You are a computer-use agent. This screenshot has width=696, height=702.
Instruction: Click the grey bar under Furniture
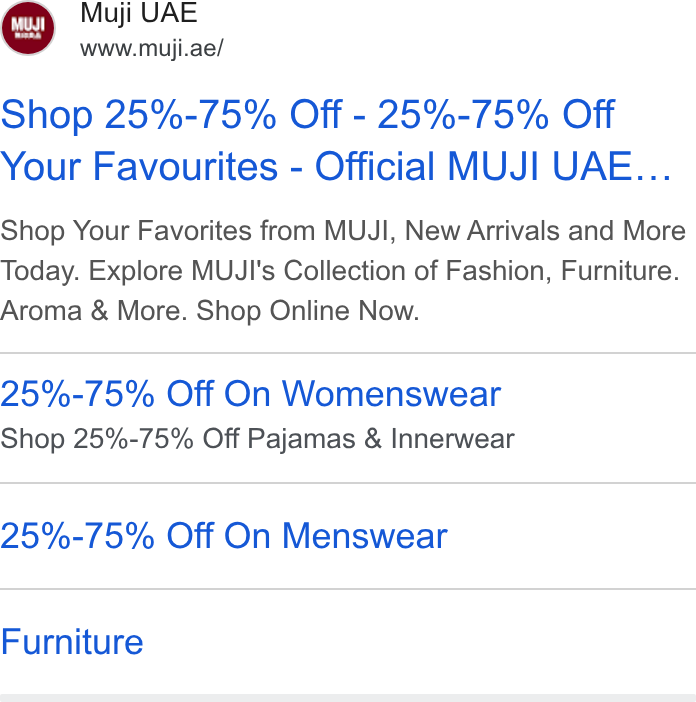click(x=348, y=698)
